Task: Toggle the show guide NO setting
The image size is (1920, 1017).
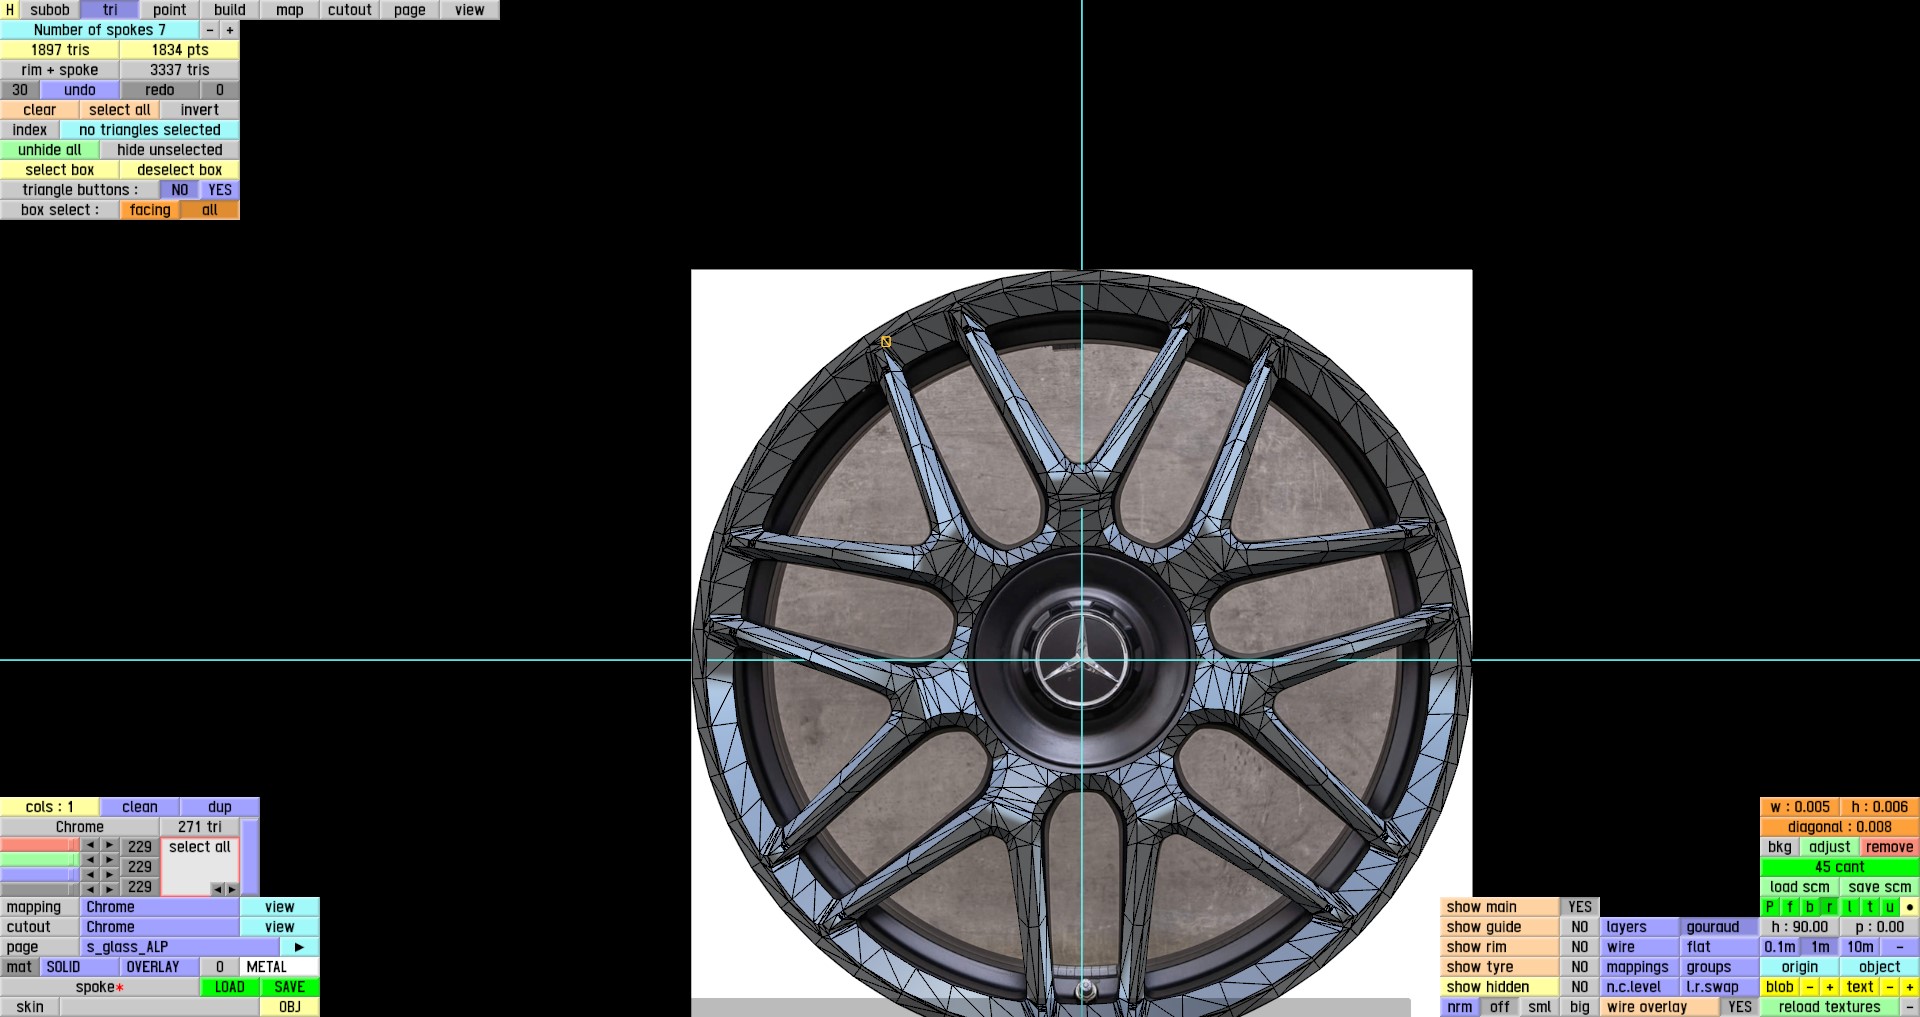Action: (x=1580, y=927)
